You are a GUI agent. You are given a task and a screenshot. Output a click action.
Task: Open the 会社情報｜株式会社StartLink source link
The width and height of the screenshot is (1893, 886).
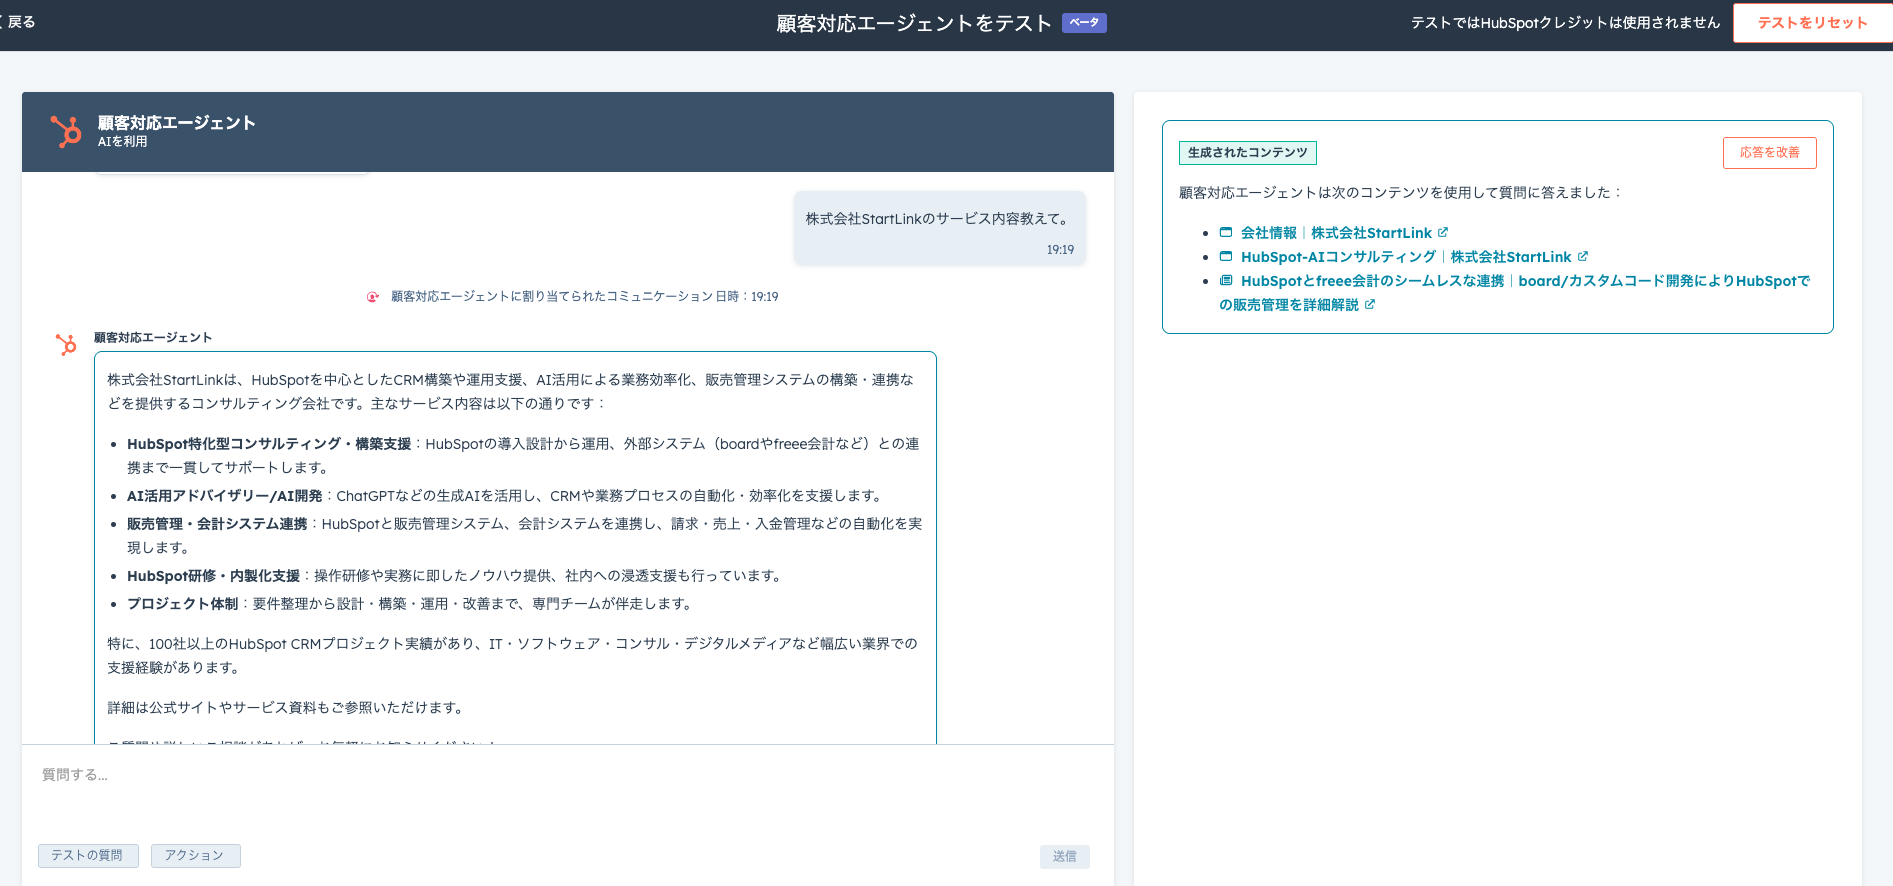pyautogui.click(x=1335, y=233)
